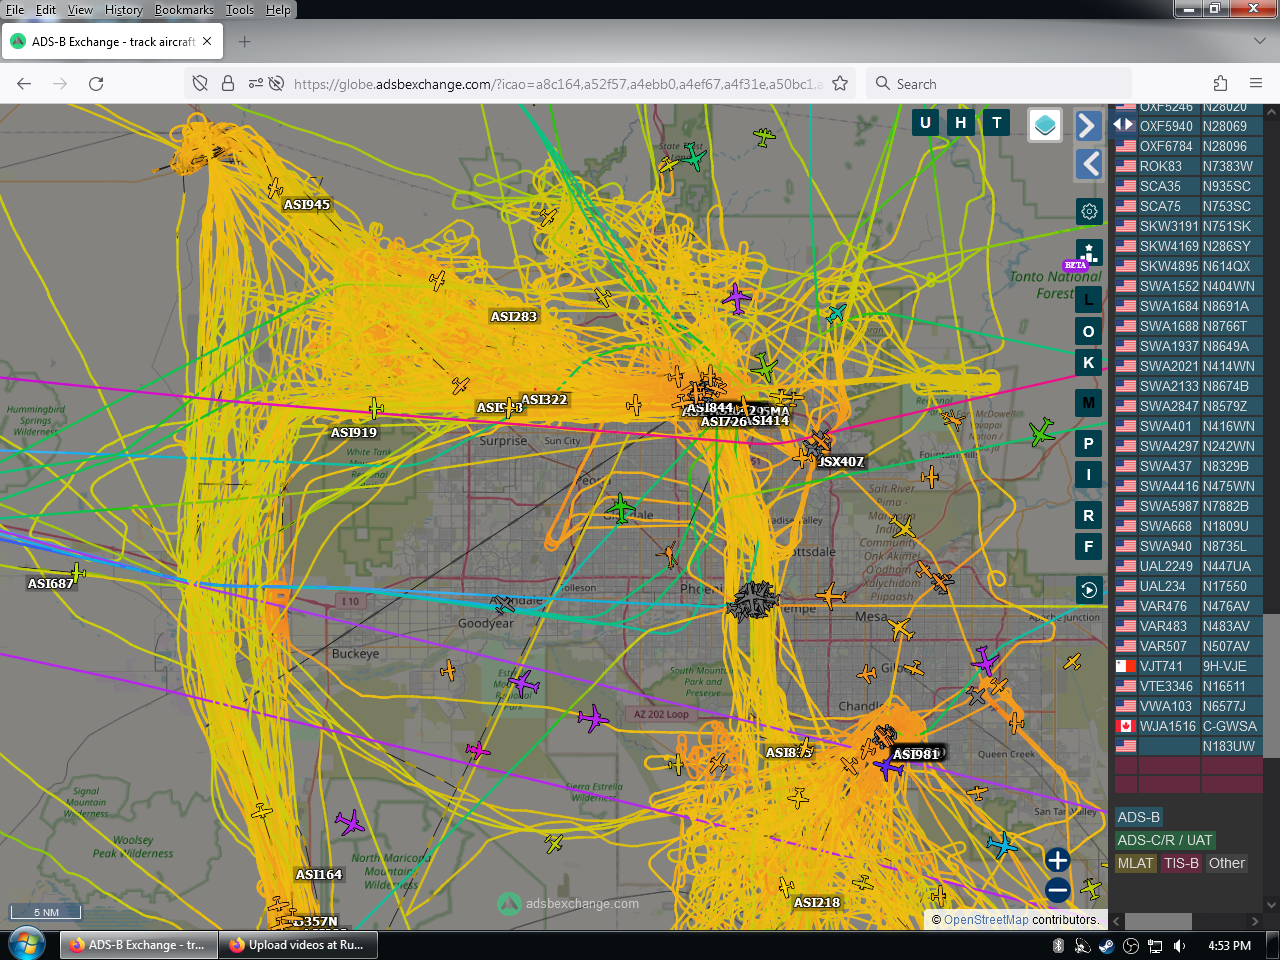
Task: Zoom in with the map plus button
Action: [1058, 860]
